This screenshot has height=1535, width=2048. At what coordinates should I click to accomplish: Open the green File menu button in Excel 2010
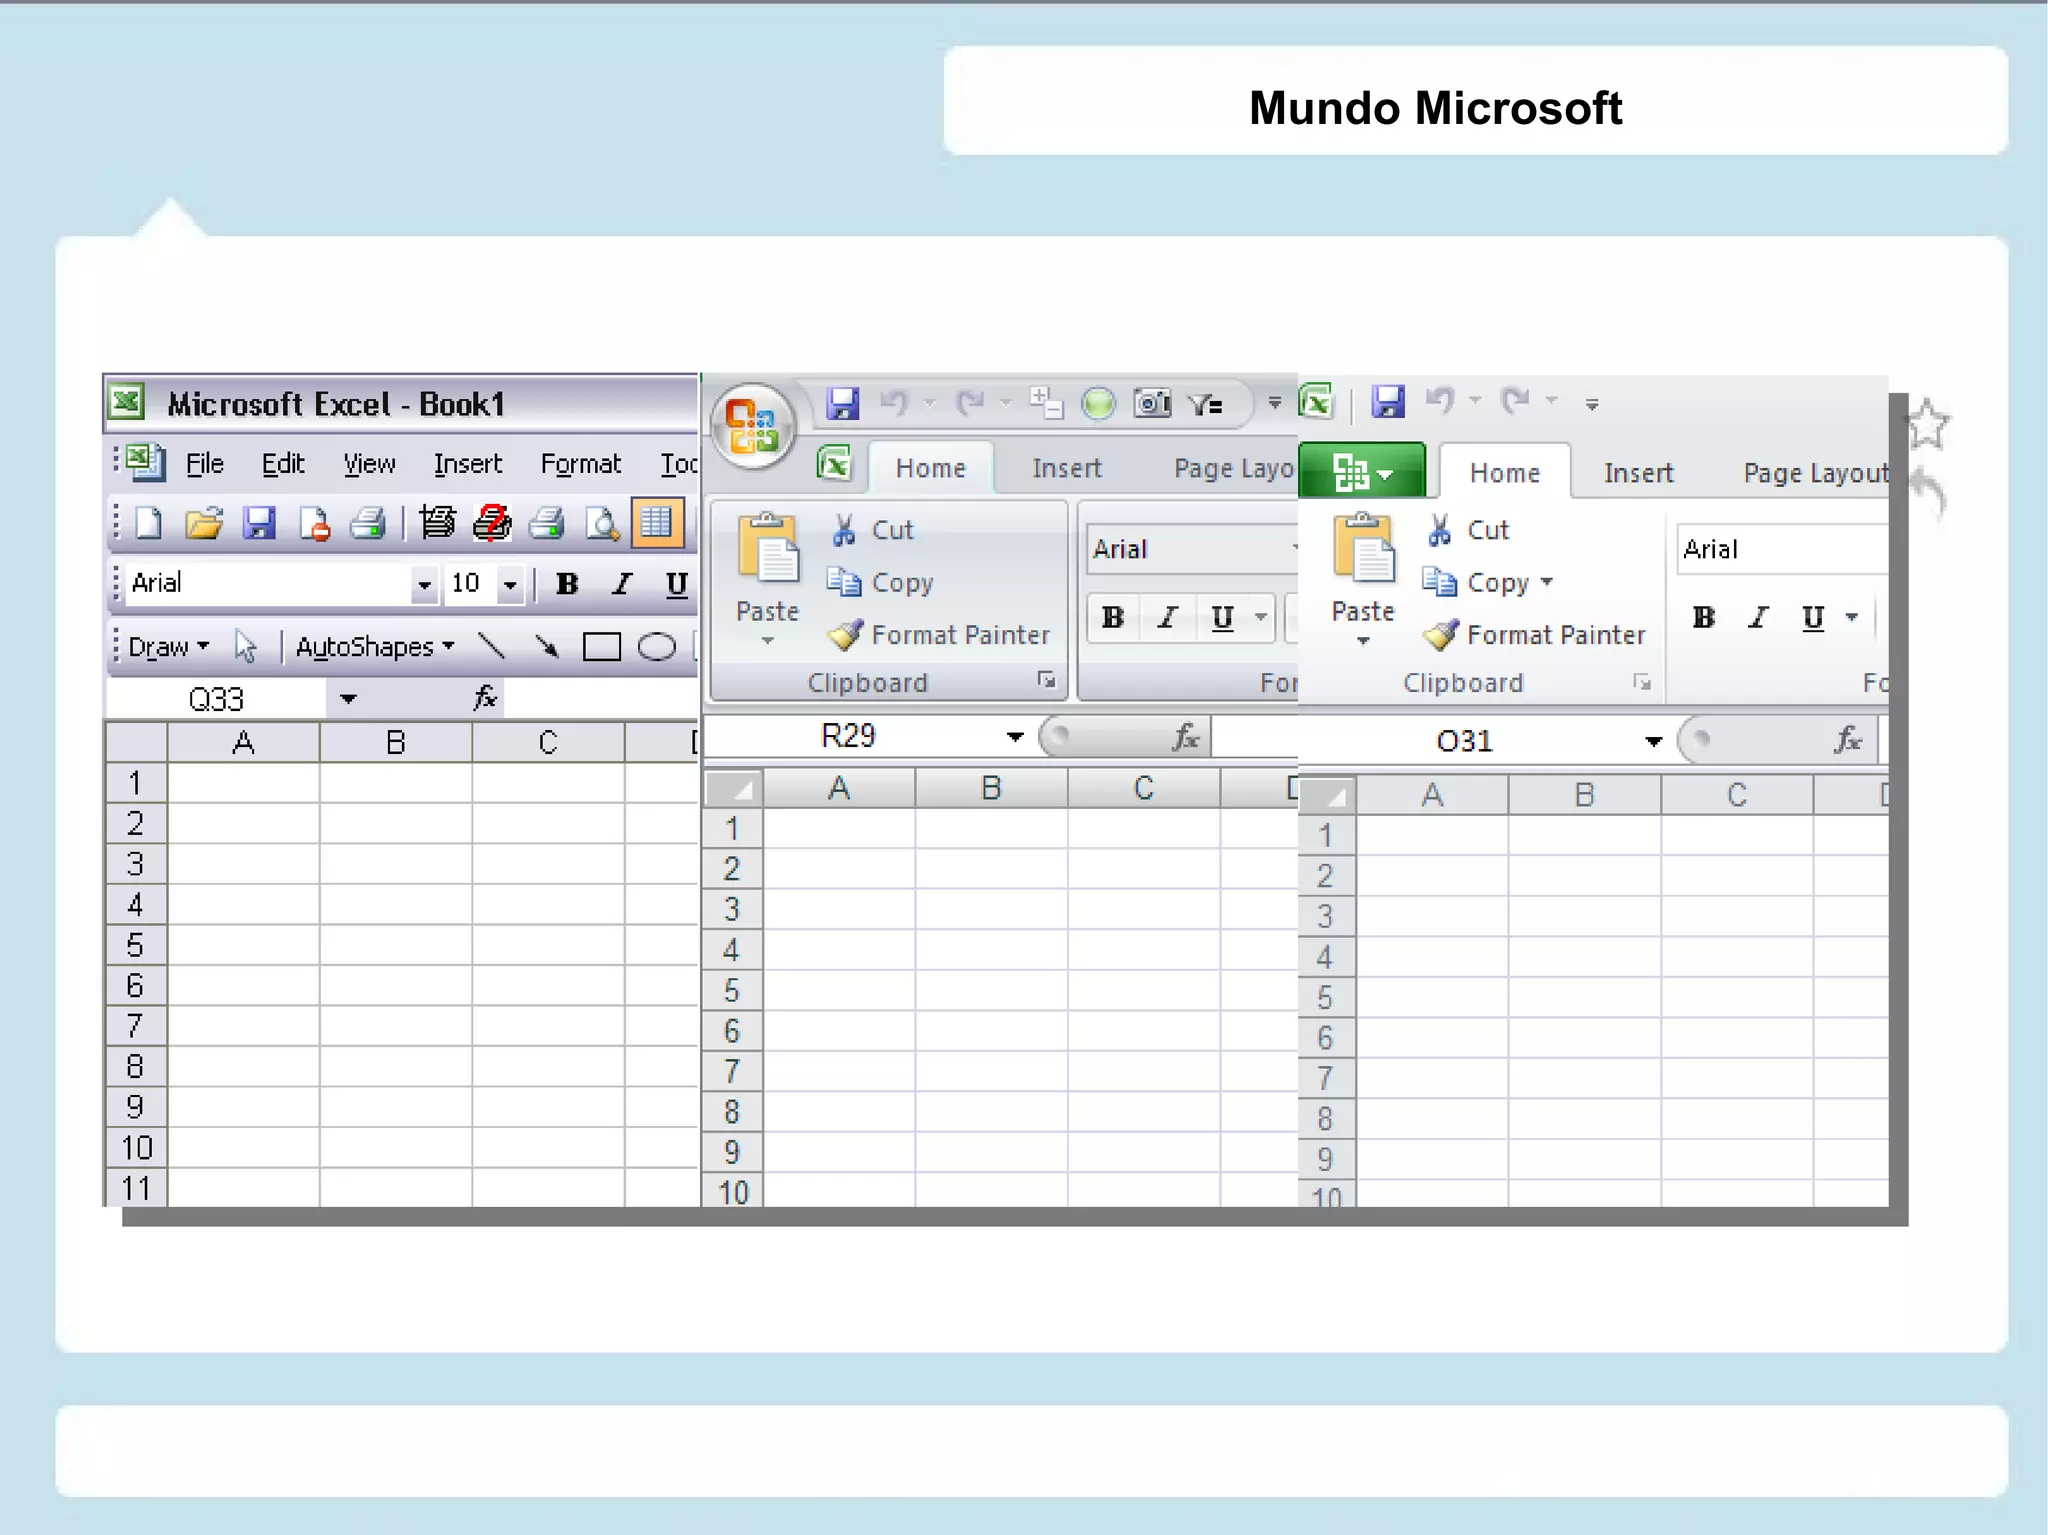coord(1362,471)
